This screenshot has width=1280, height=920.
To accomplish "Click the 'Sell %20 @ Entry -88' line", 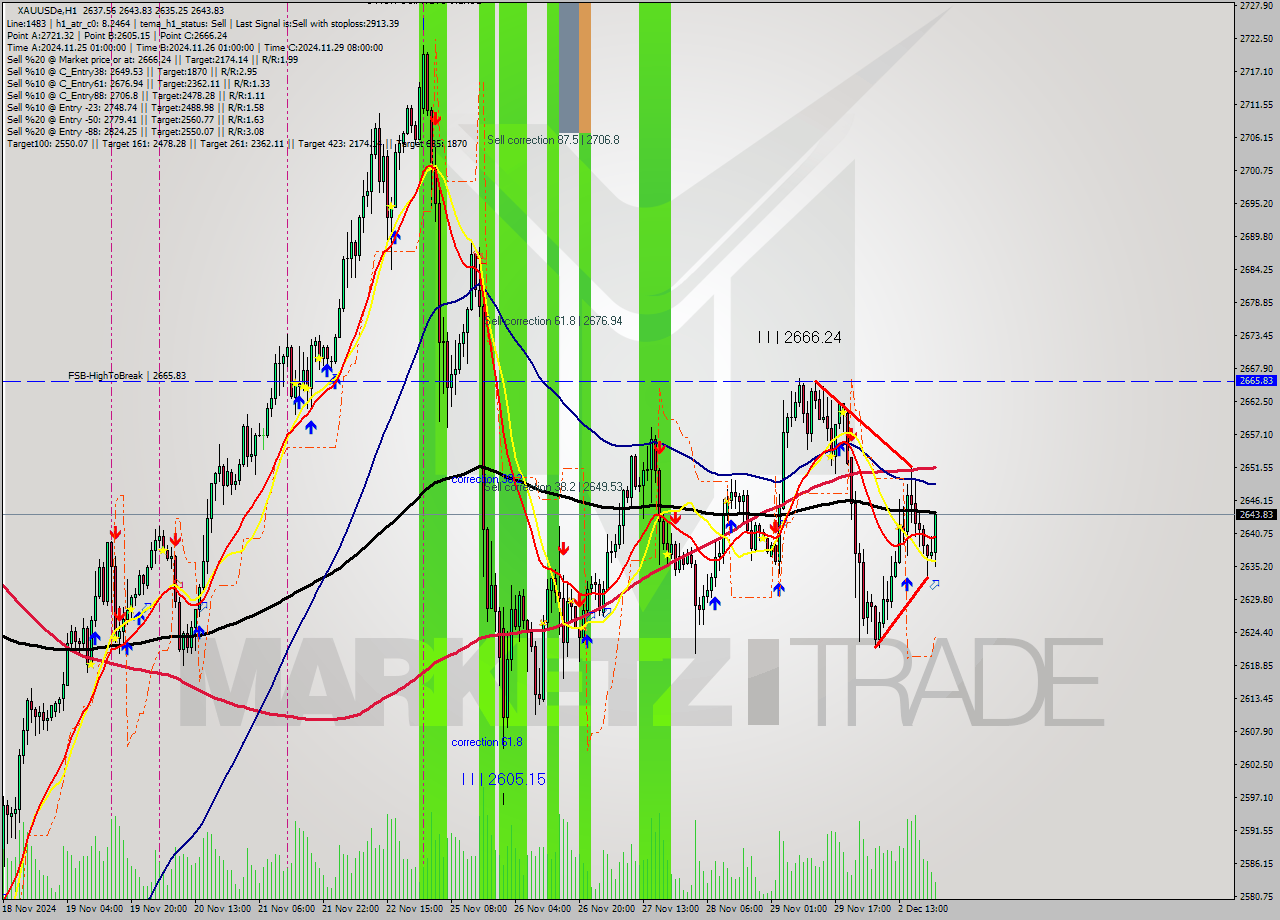I will (x=135, y=131).
